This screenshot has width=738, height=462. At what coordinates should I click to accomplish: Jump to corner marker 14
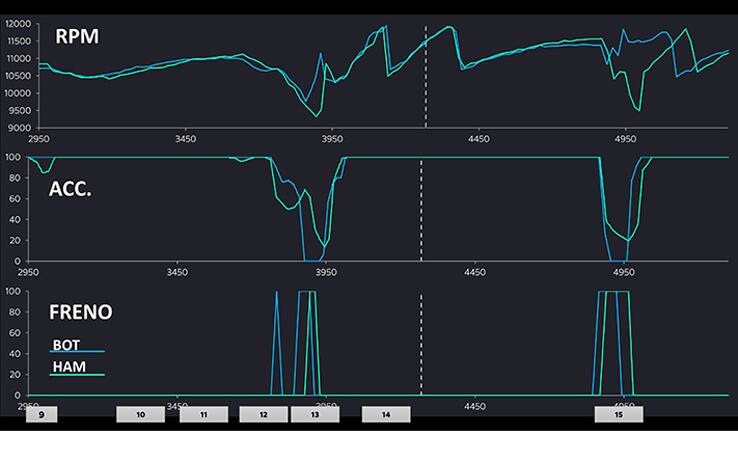pyautogui.click(x=385, y=414)
